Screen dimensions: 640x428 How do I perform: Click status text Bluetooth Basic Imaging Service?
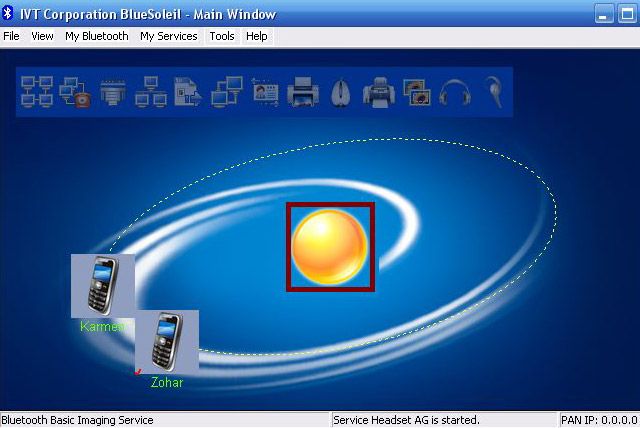click(78, 420)
